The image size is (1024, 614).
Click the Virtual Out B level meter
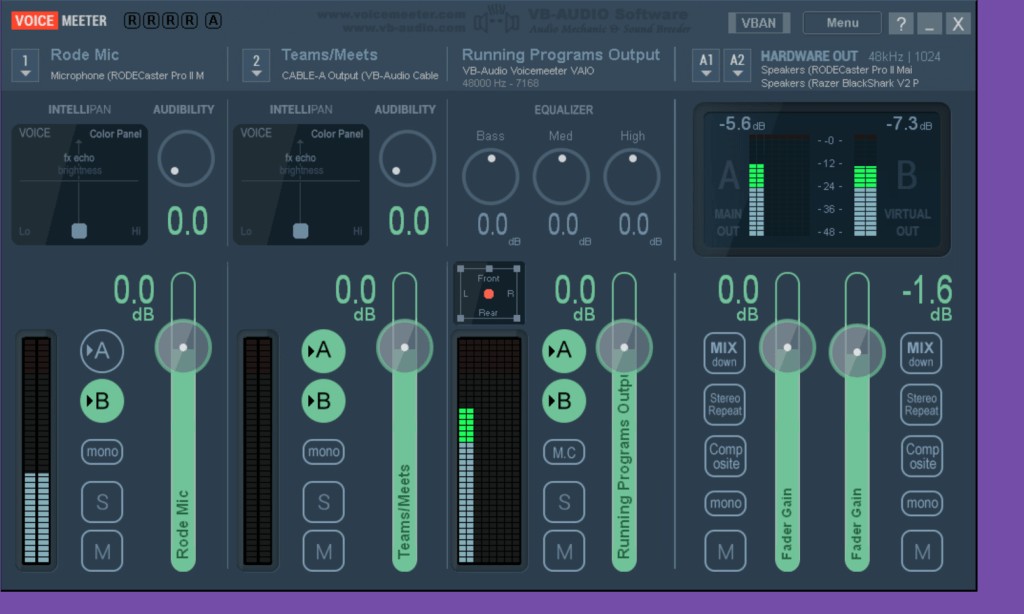[865, 186]
